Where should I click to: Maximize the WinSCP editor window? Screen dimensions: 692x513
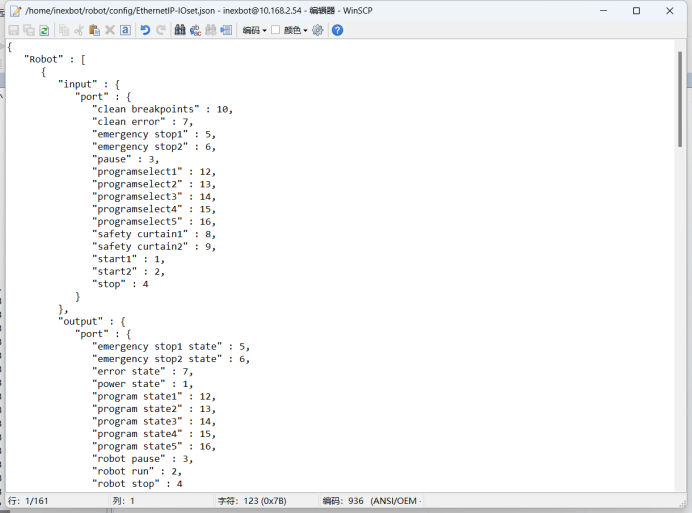(636, 10)
